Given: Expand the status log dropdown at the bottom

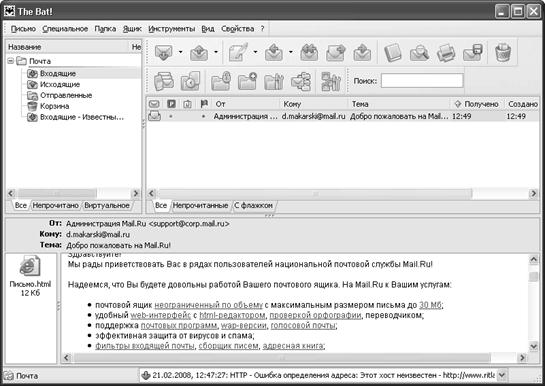Looking at the screenshot, I should pyautogui.click(x=502, y=375).
